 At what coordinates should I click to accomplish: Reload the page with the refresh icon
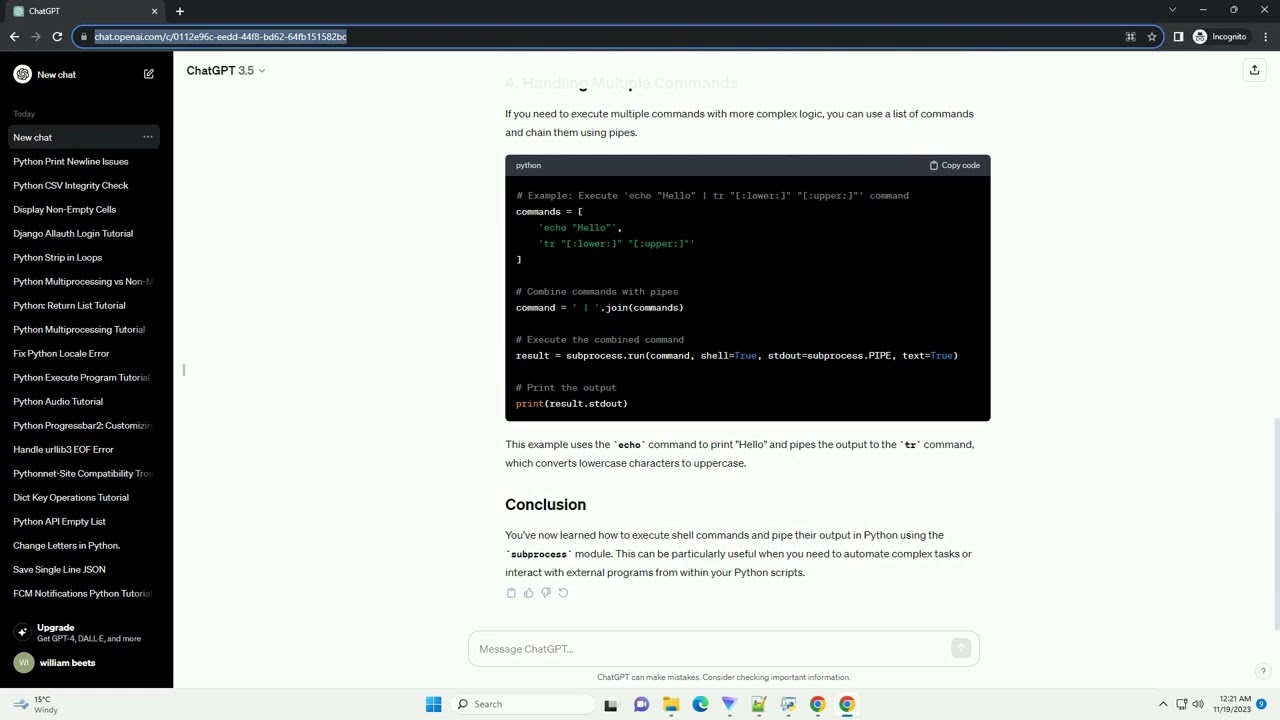(57, 37)
